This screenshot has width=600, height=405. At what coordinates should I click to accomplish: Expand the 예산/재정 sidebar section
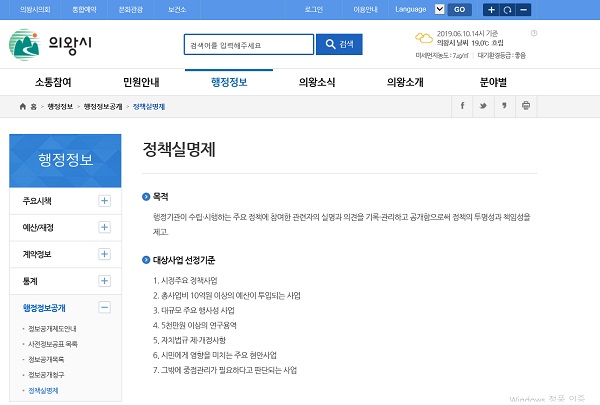point(104,228)
